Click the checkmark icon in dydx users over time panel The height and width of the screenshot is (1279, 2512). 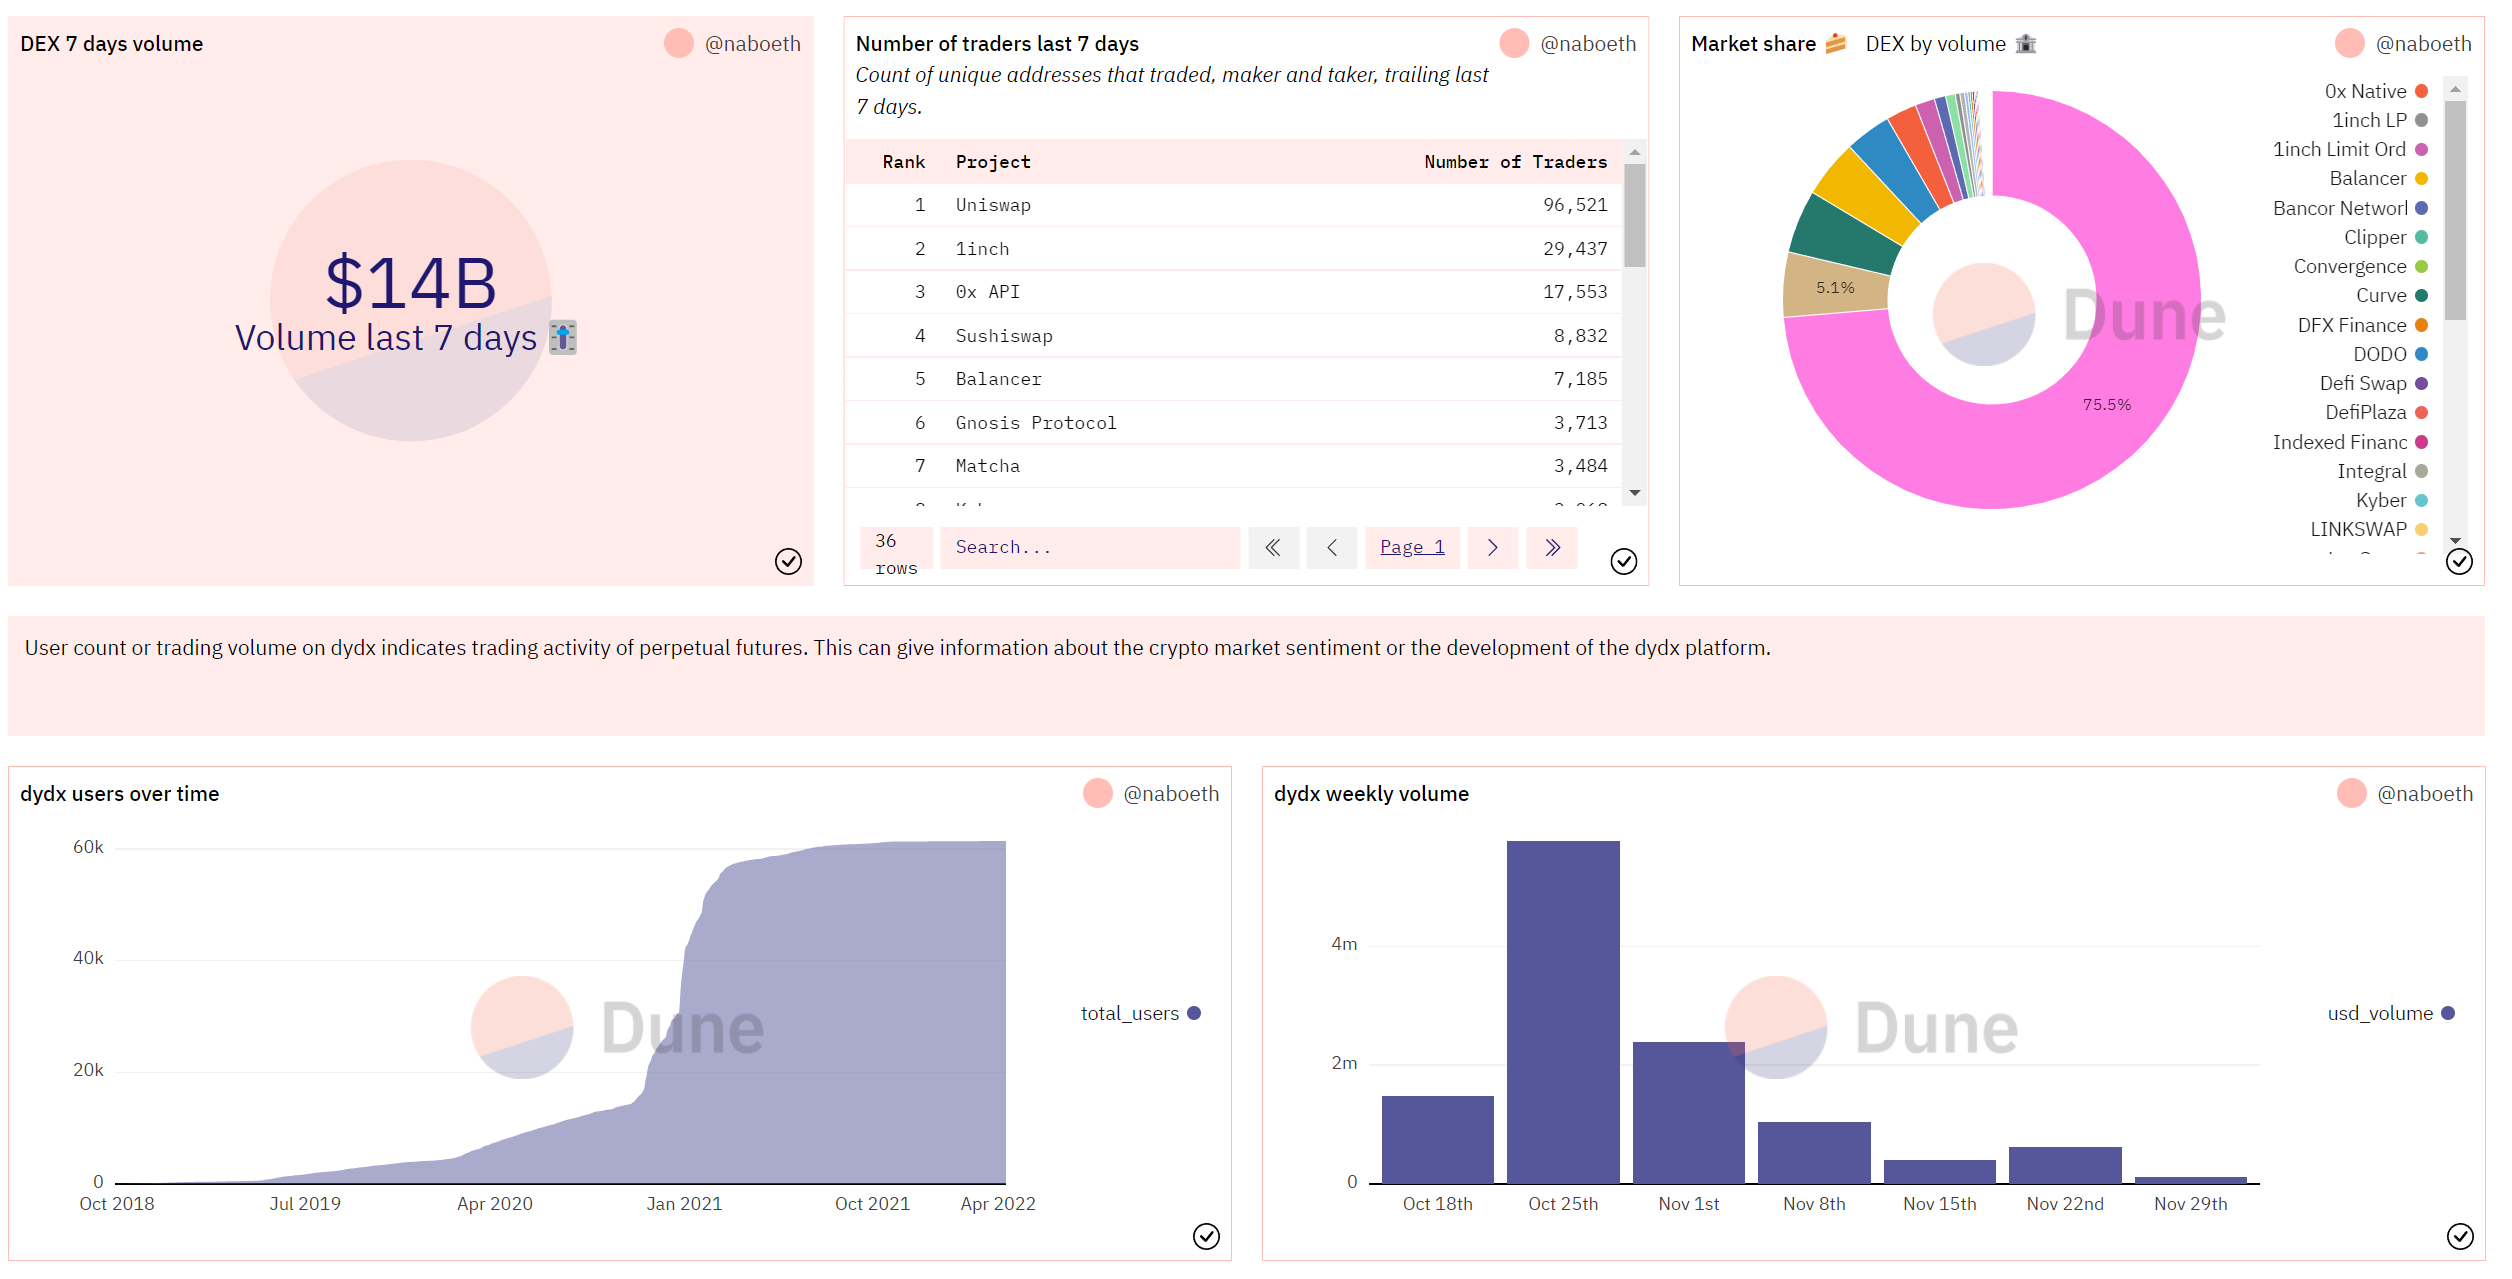1206,1236
